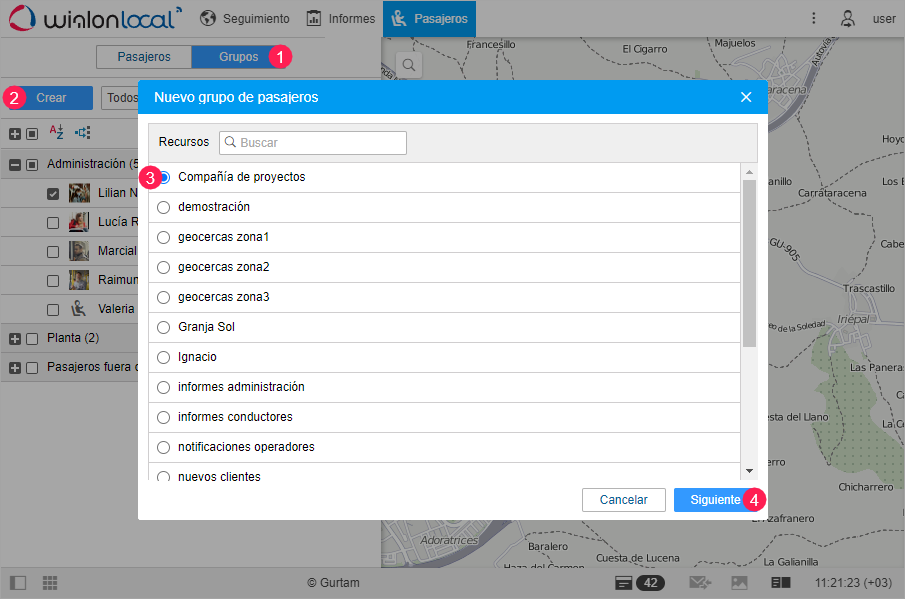Select informes administración radio button
This screenshot has height=599, width=905.
(x=164, y=387)
